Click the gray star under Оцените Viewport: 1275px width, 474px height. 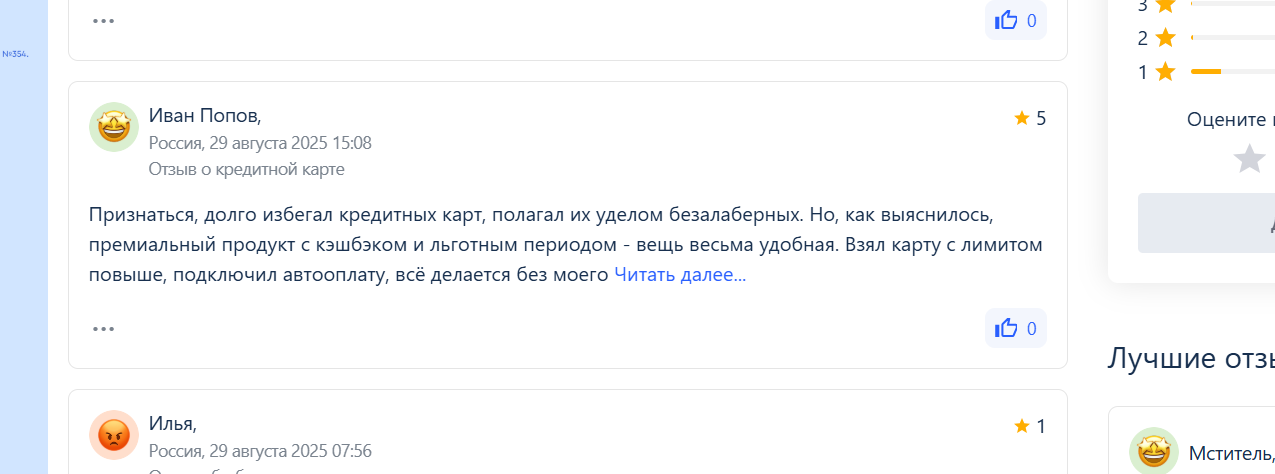click(x=1250, y=158)
